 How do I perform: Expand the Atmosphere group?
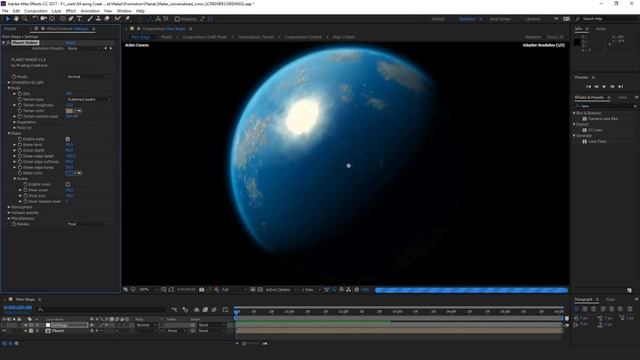click(x=9, y=207)
